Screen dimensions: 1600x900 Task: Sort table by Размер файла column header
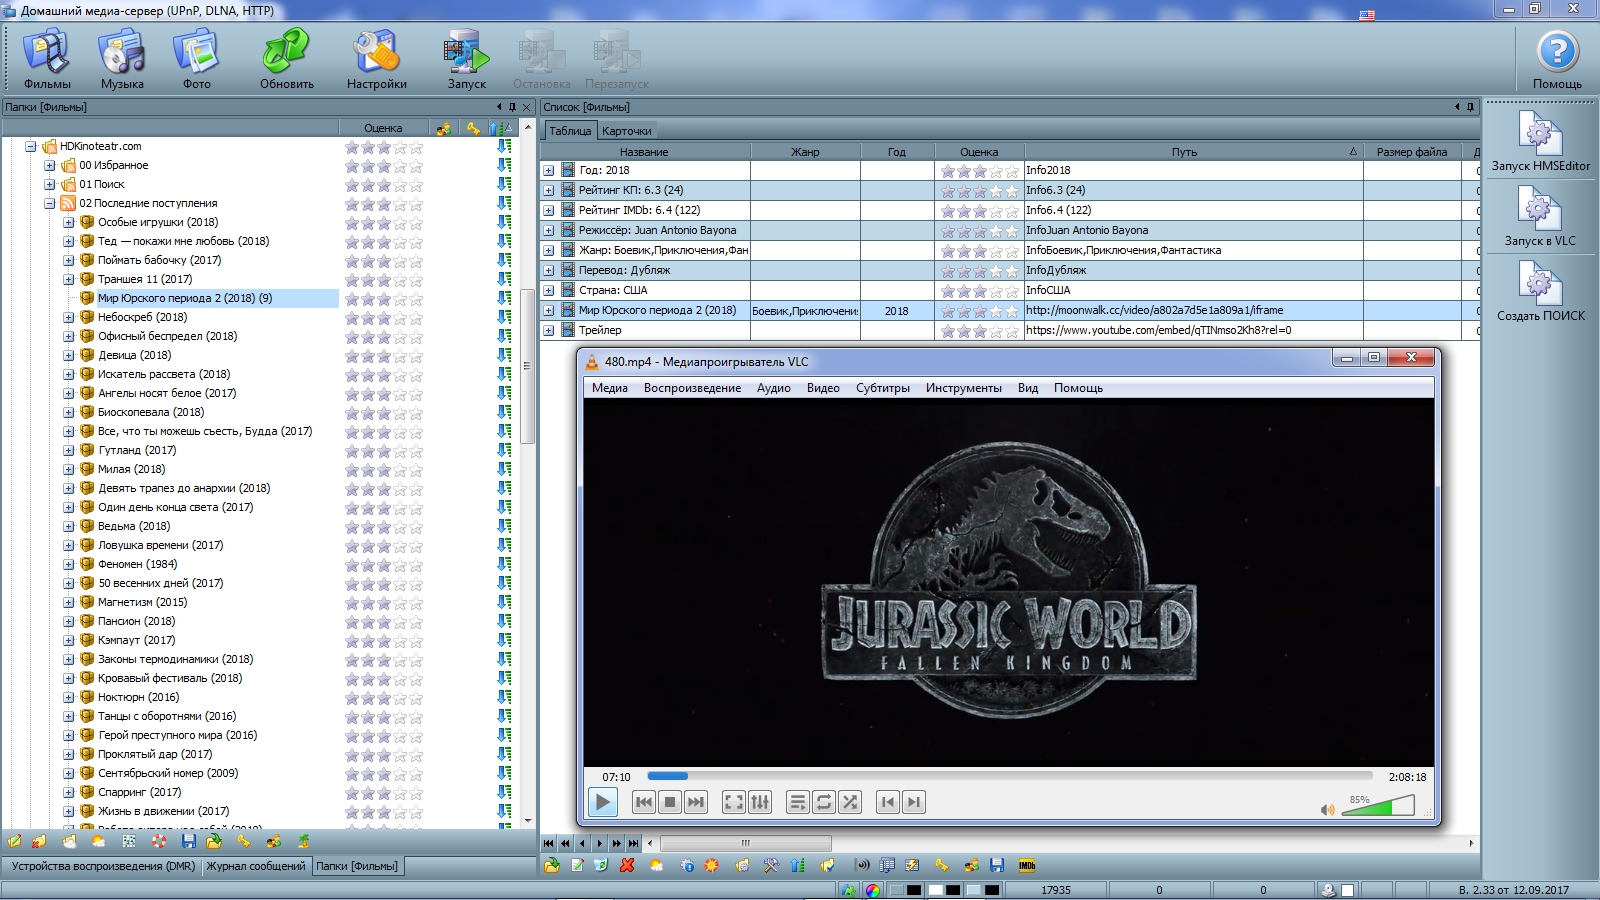click(x=1412, y=152)
